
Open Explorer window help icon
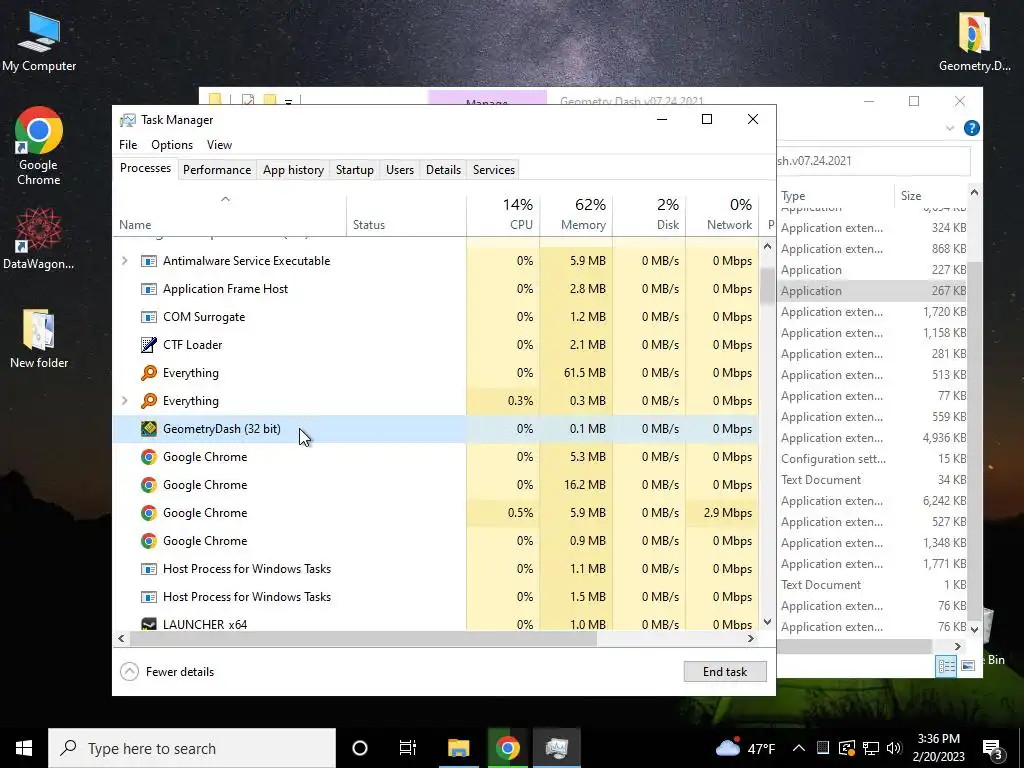pyautogui.click(x=971, y=128)
